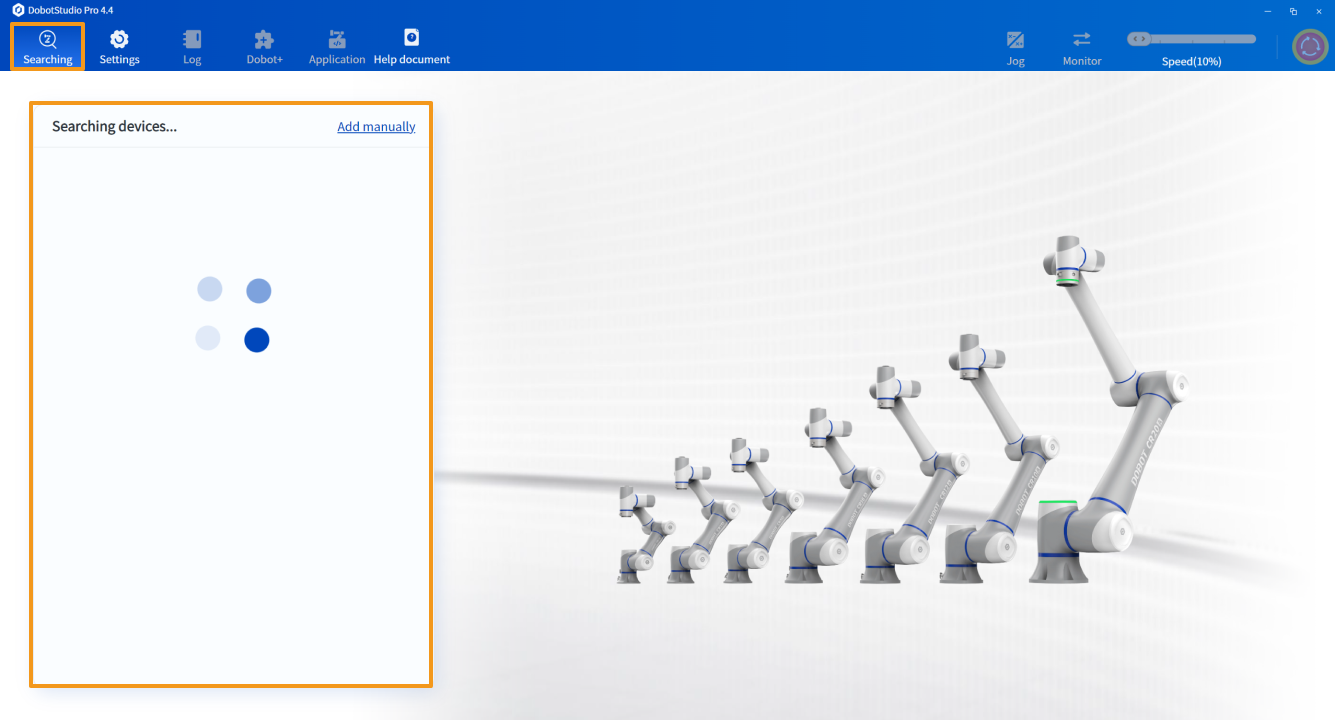Viewport: 1335px width, 721px height.
Task: View the Log panel
Action: pyautogui.click(x=191, y=46)
